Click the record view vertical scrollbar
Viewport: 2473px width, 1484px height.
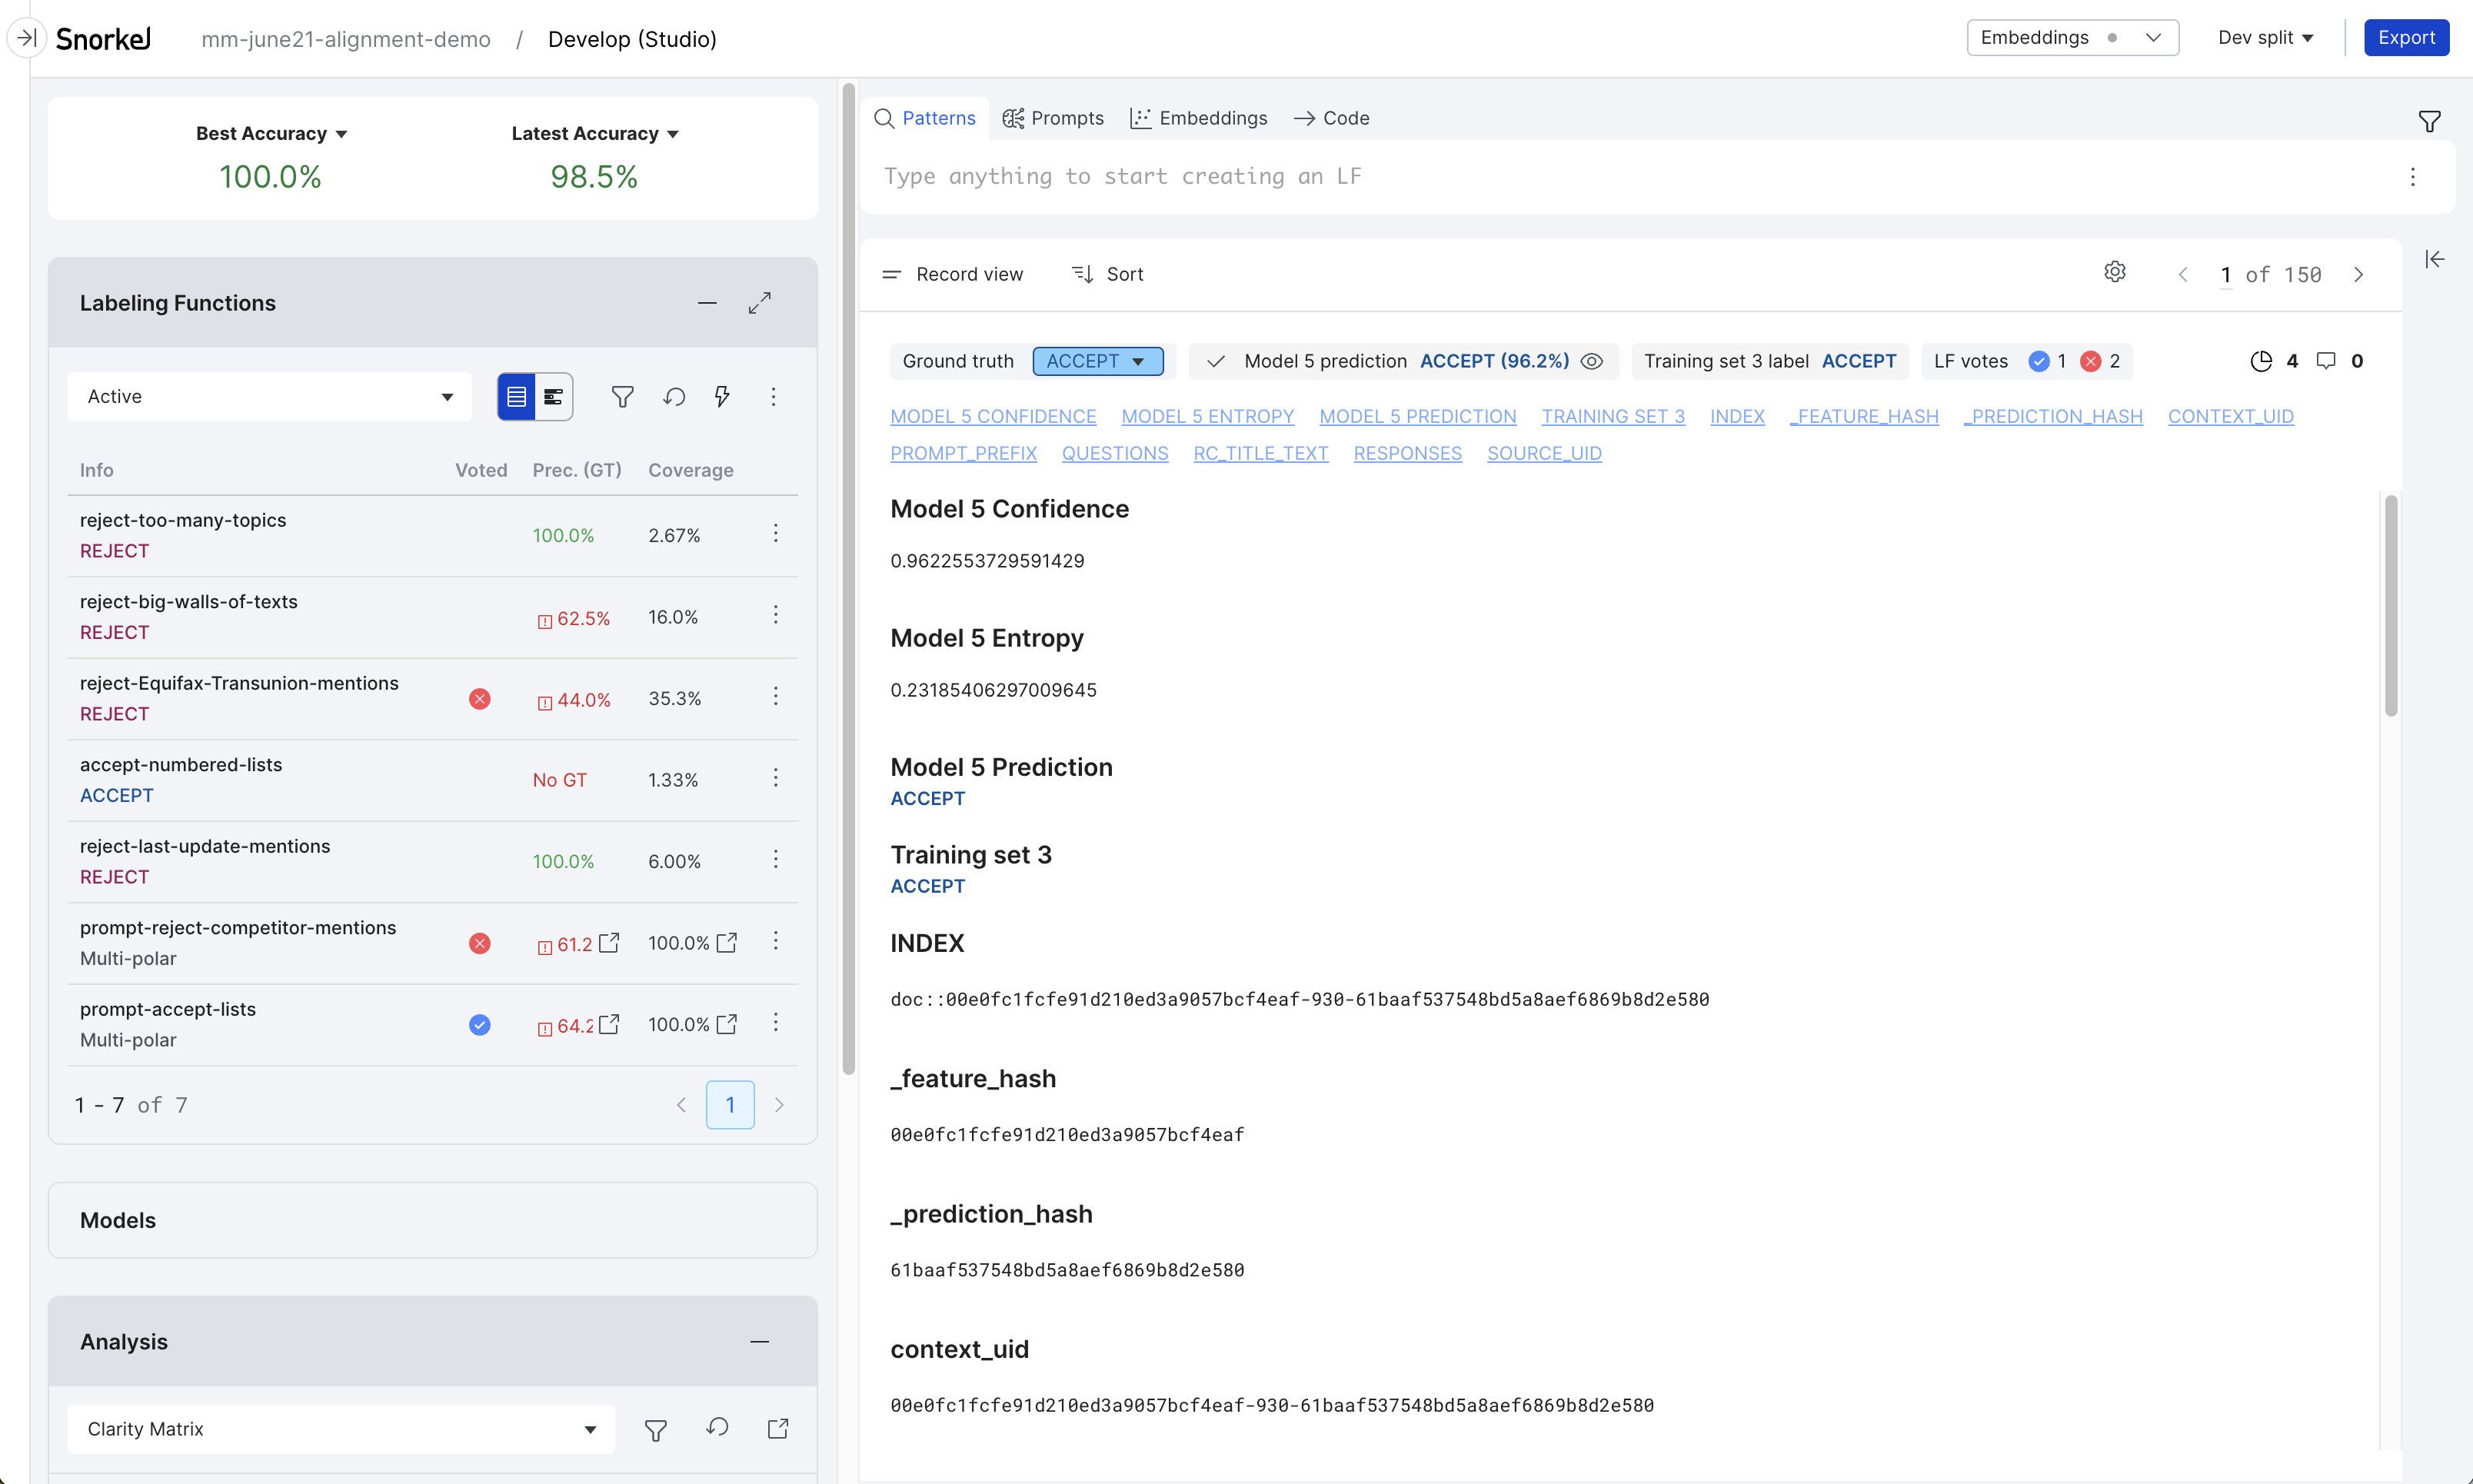pos(2391,605)
